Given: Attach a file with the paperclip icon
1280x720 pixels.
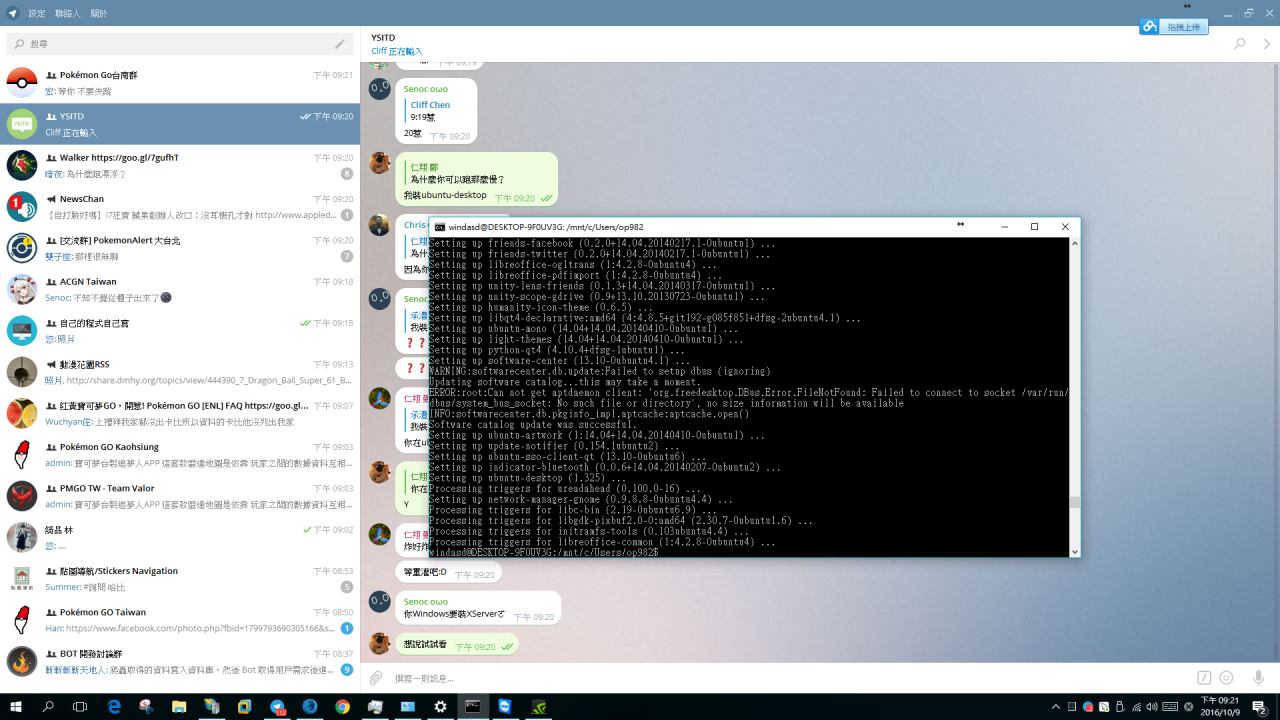Looking at the screenshot, I should click(376, 678).
